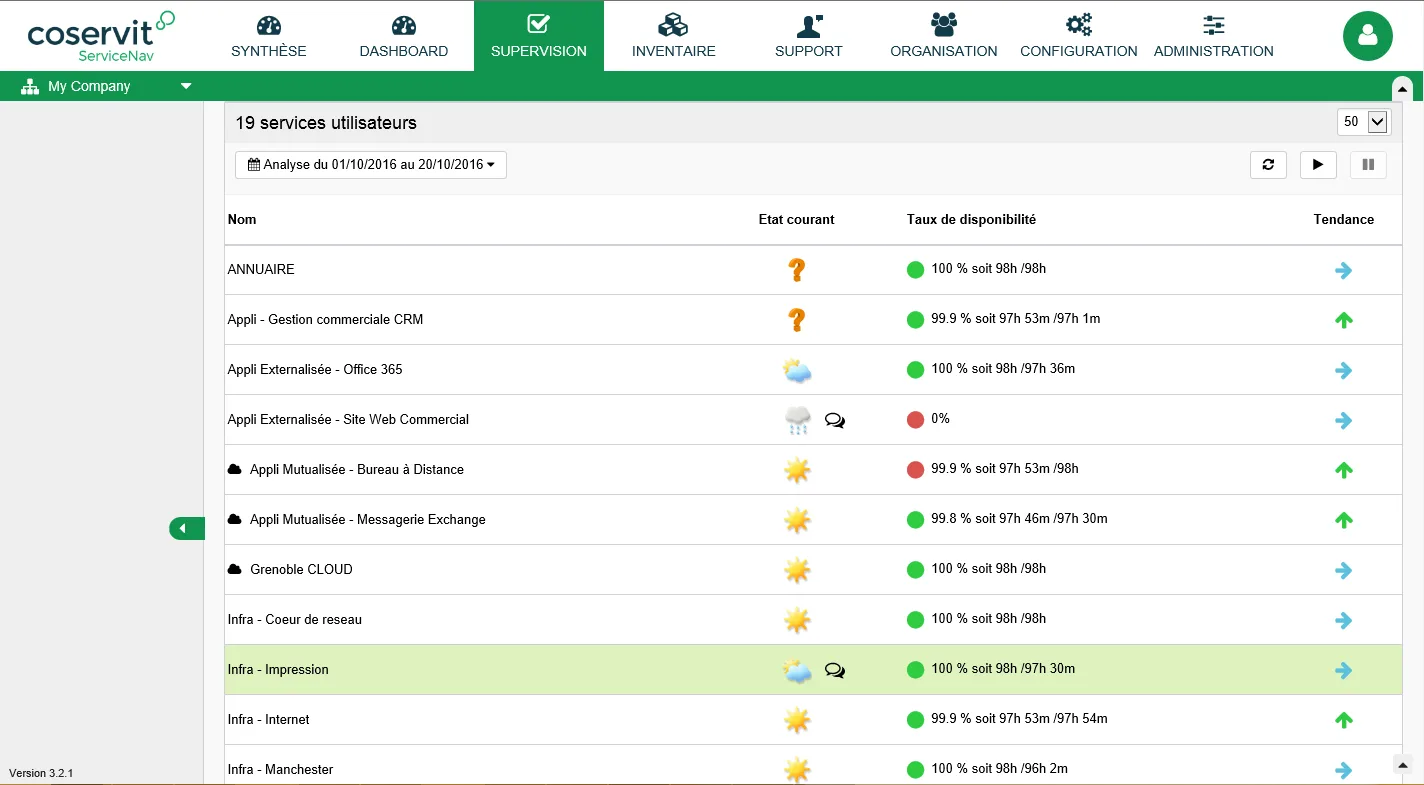Select the Infra - Impression row name
The height and width of the screenshot is (785, 1424).
tap(278, 669)
